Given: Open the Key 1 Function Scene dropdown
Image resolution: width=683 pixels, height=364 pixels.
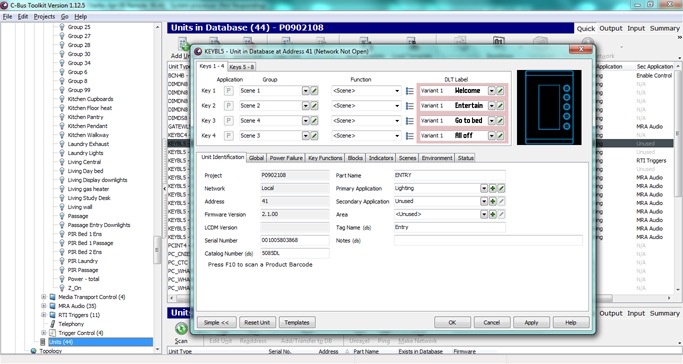Looking at the screenshot, I should (397, 91).
